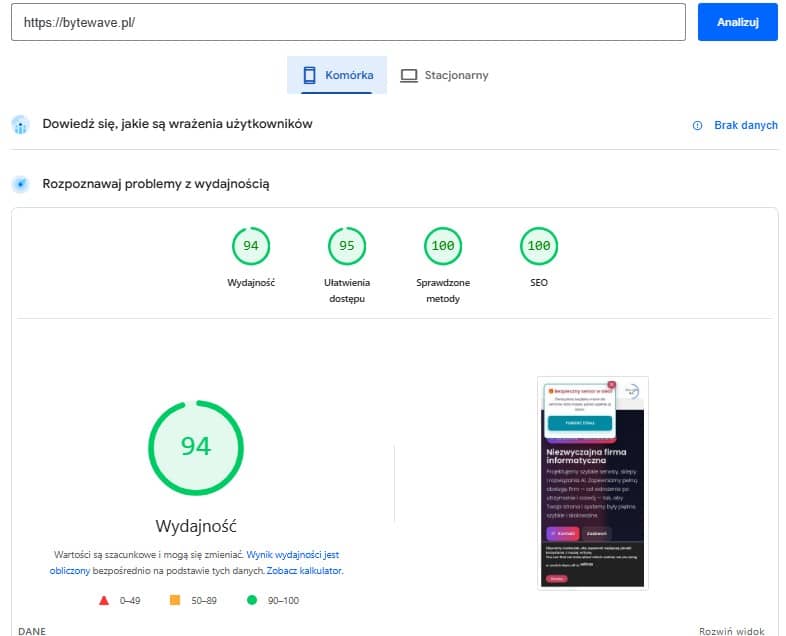Click the red triangle 0–49 legend icon
Viewport: 786px width, 636px height.
(x=104, y=600)
